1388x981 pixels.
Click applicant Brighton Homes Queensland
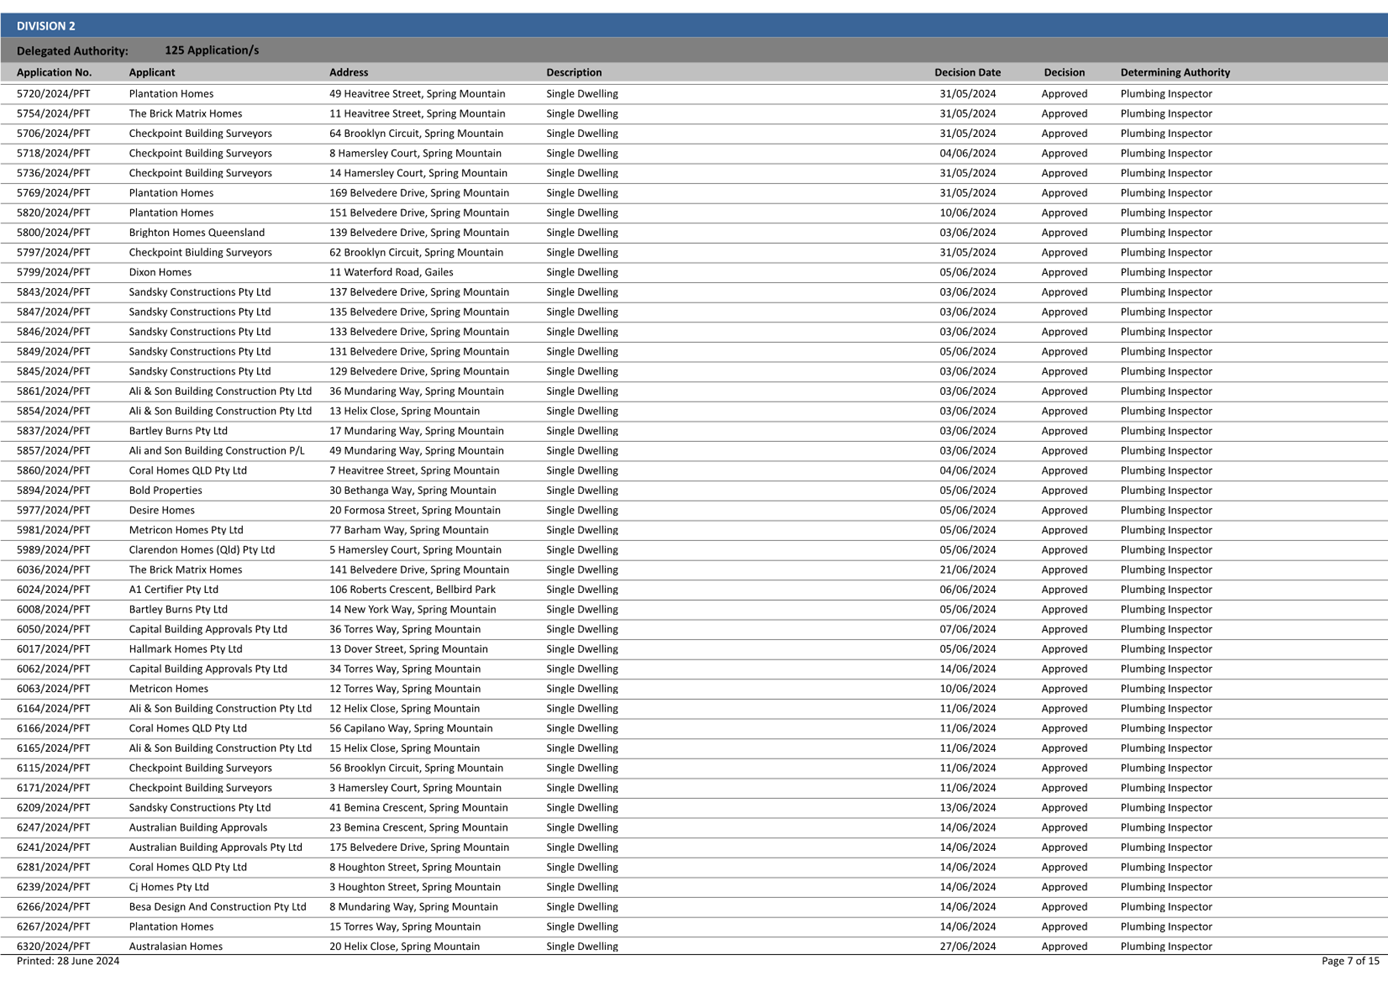(x=197, y=233)
